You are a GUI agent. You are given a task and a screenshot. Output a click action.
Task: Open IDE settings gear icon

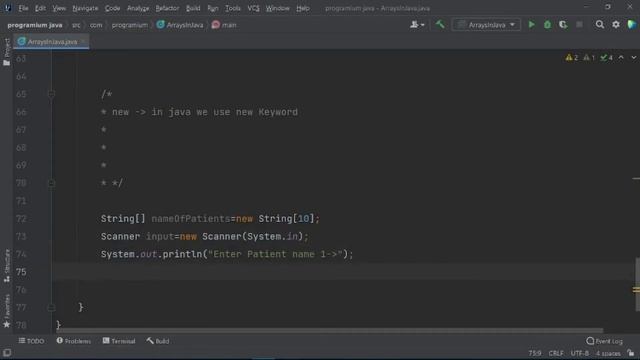[616, 25]
